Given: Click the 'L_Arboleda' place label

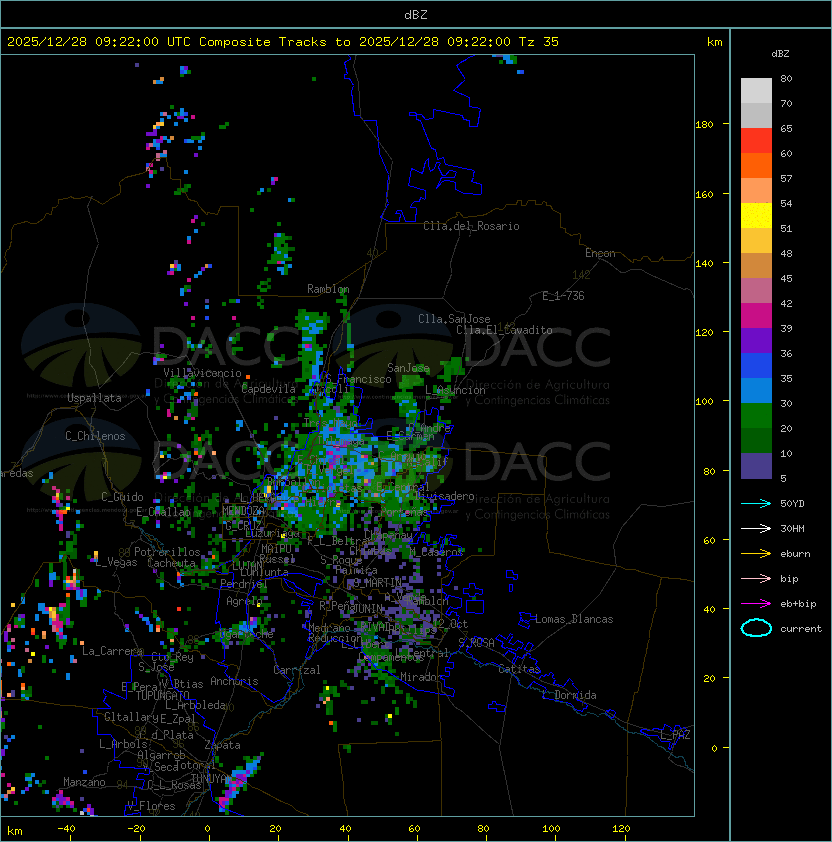Looking at the screenshot, I should pyautogui.click(x=196, y=706).
